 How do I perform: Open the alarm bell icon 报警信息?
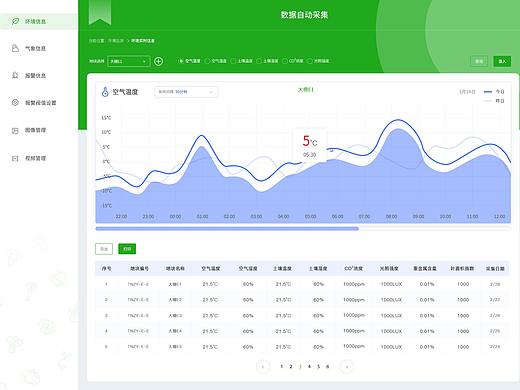coord(15,75)
